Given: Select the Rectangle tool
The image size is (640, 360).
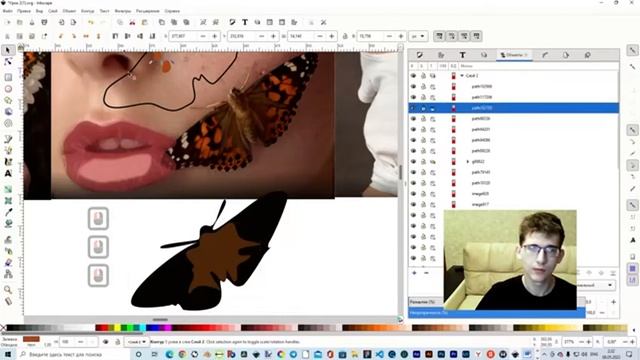Looking at the screenshot, I should tap(8, 78).
